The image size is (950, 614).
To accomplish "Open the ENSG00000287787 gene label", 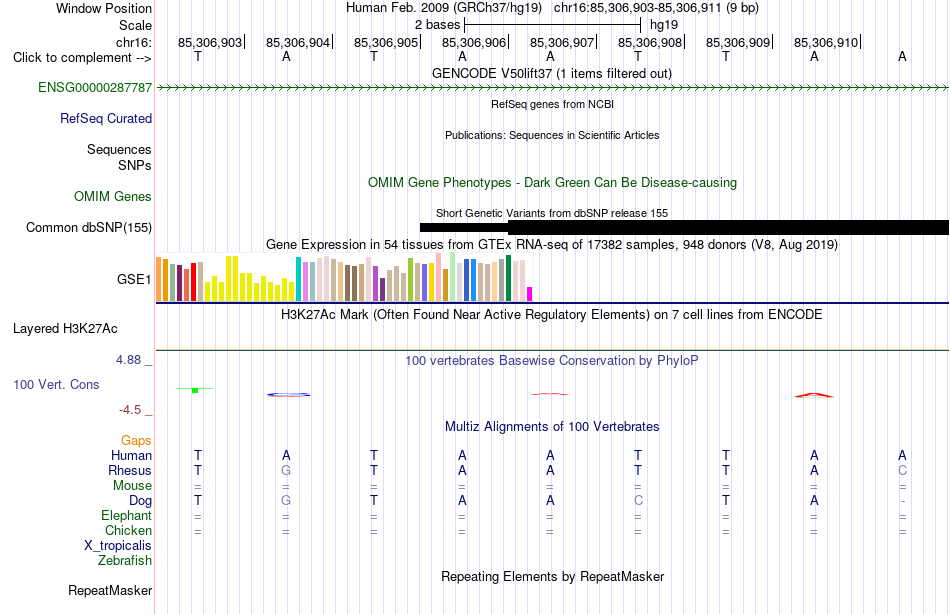I will (95, 87).
